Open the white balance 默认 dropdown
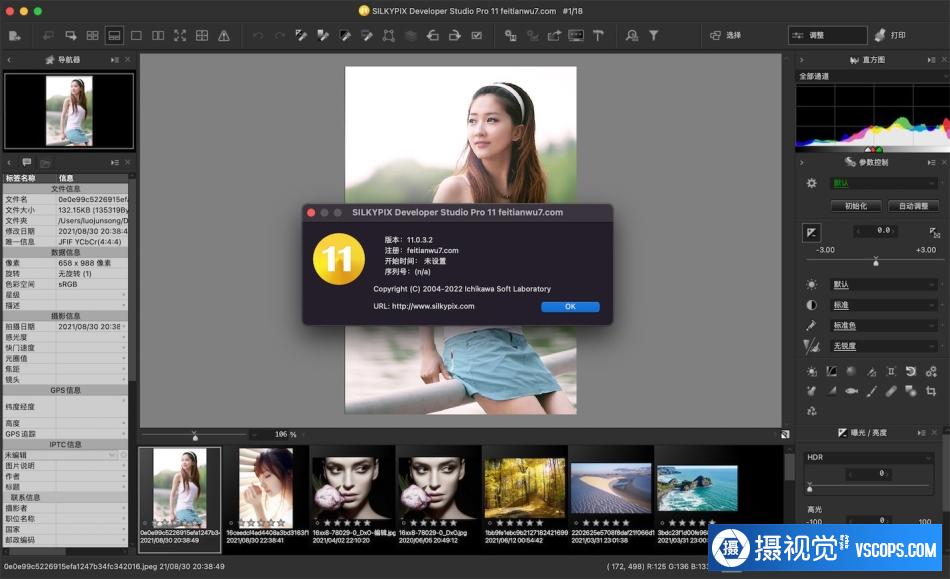This screenshot has height=579, width=950. point(884,285)
